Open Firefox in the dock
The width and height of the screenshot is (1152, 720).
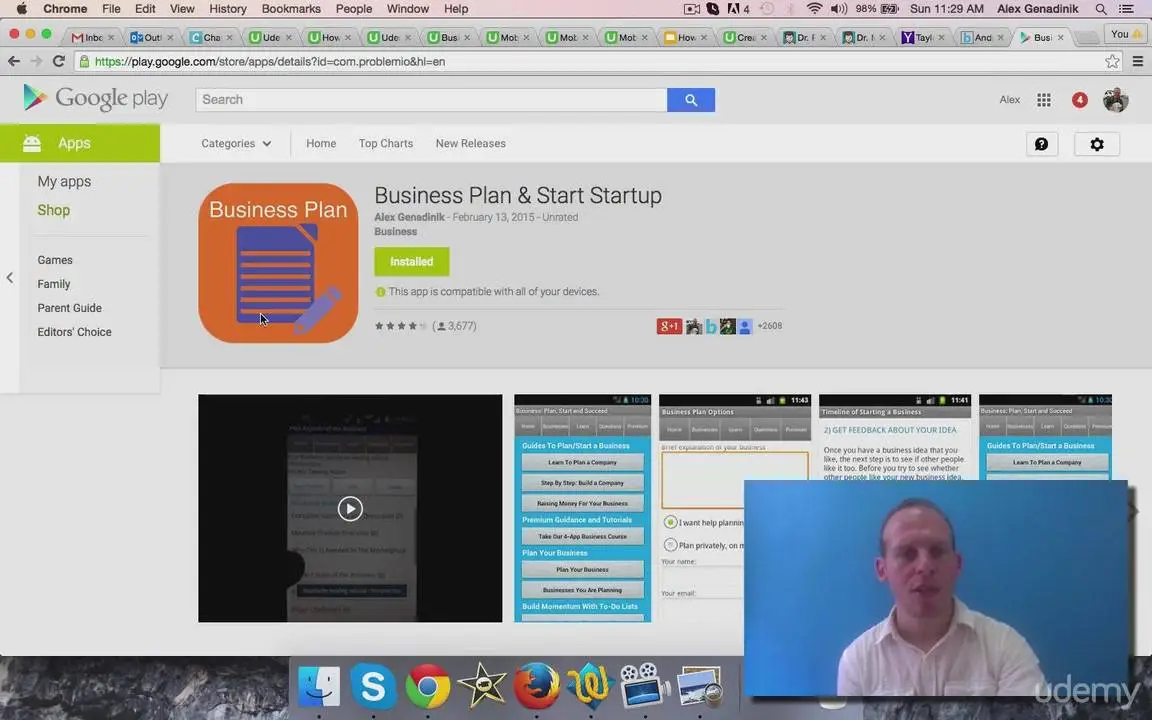(536, 686)
